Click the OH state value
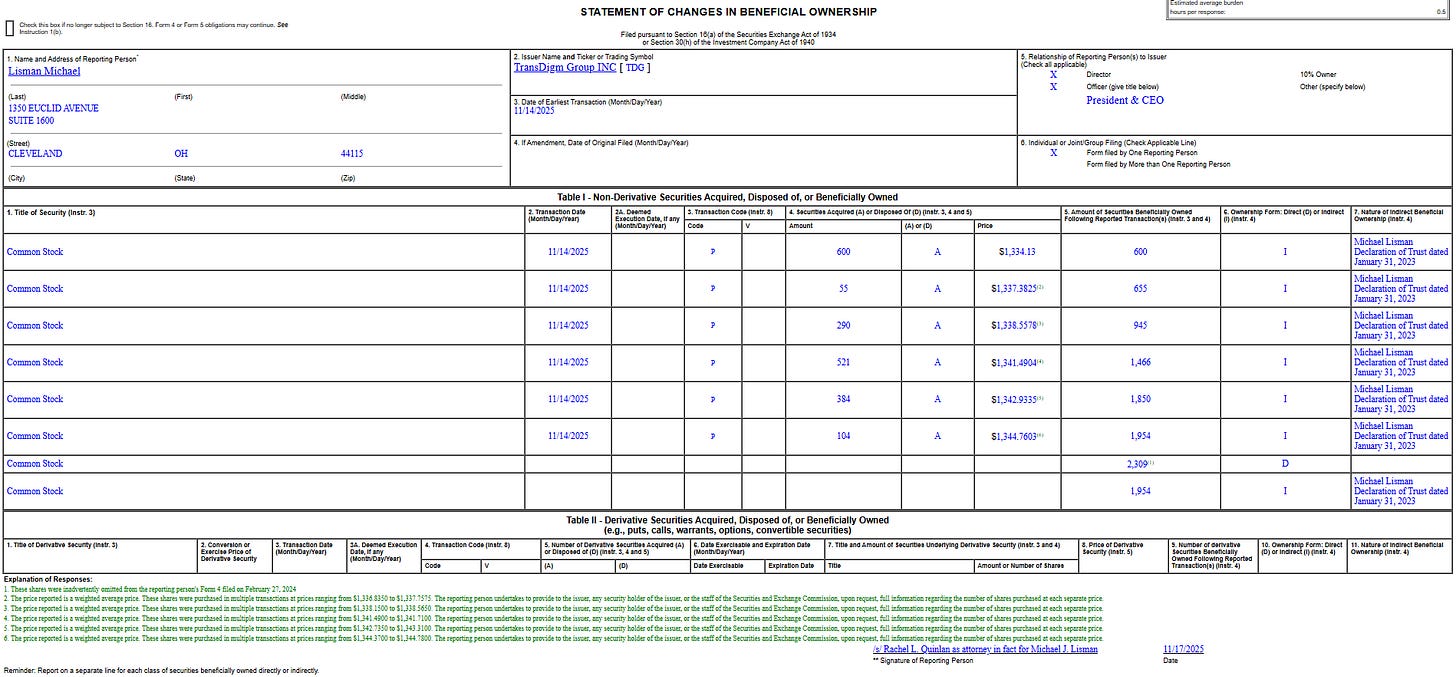 (180, 154)
